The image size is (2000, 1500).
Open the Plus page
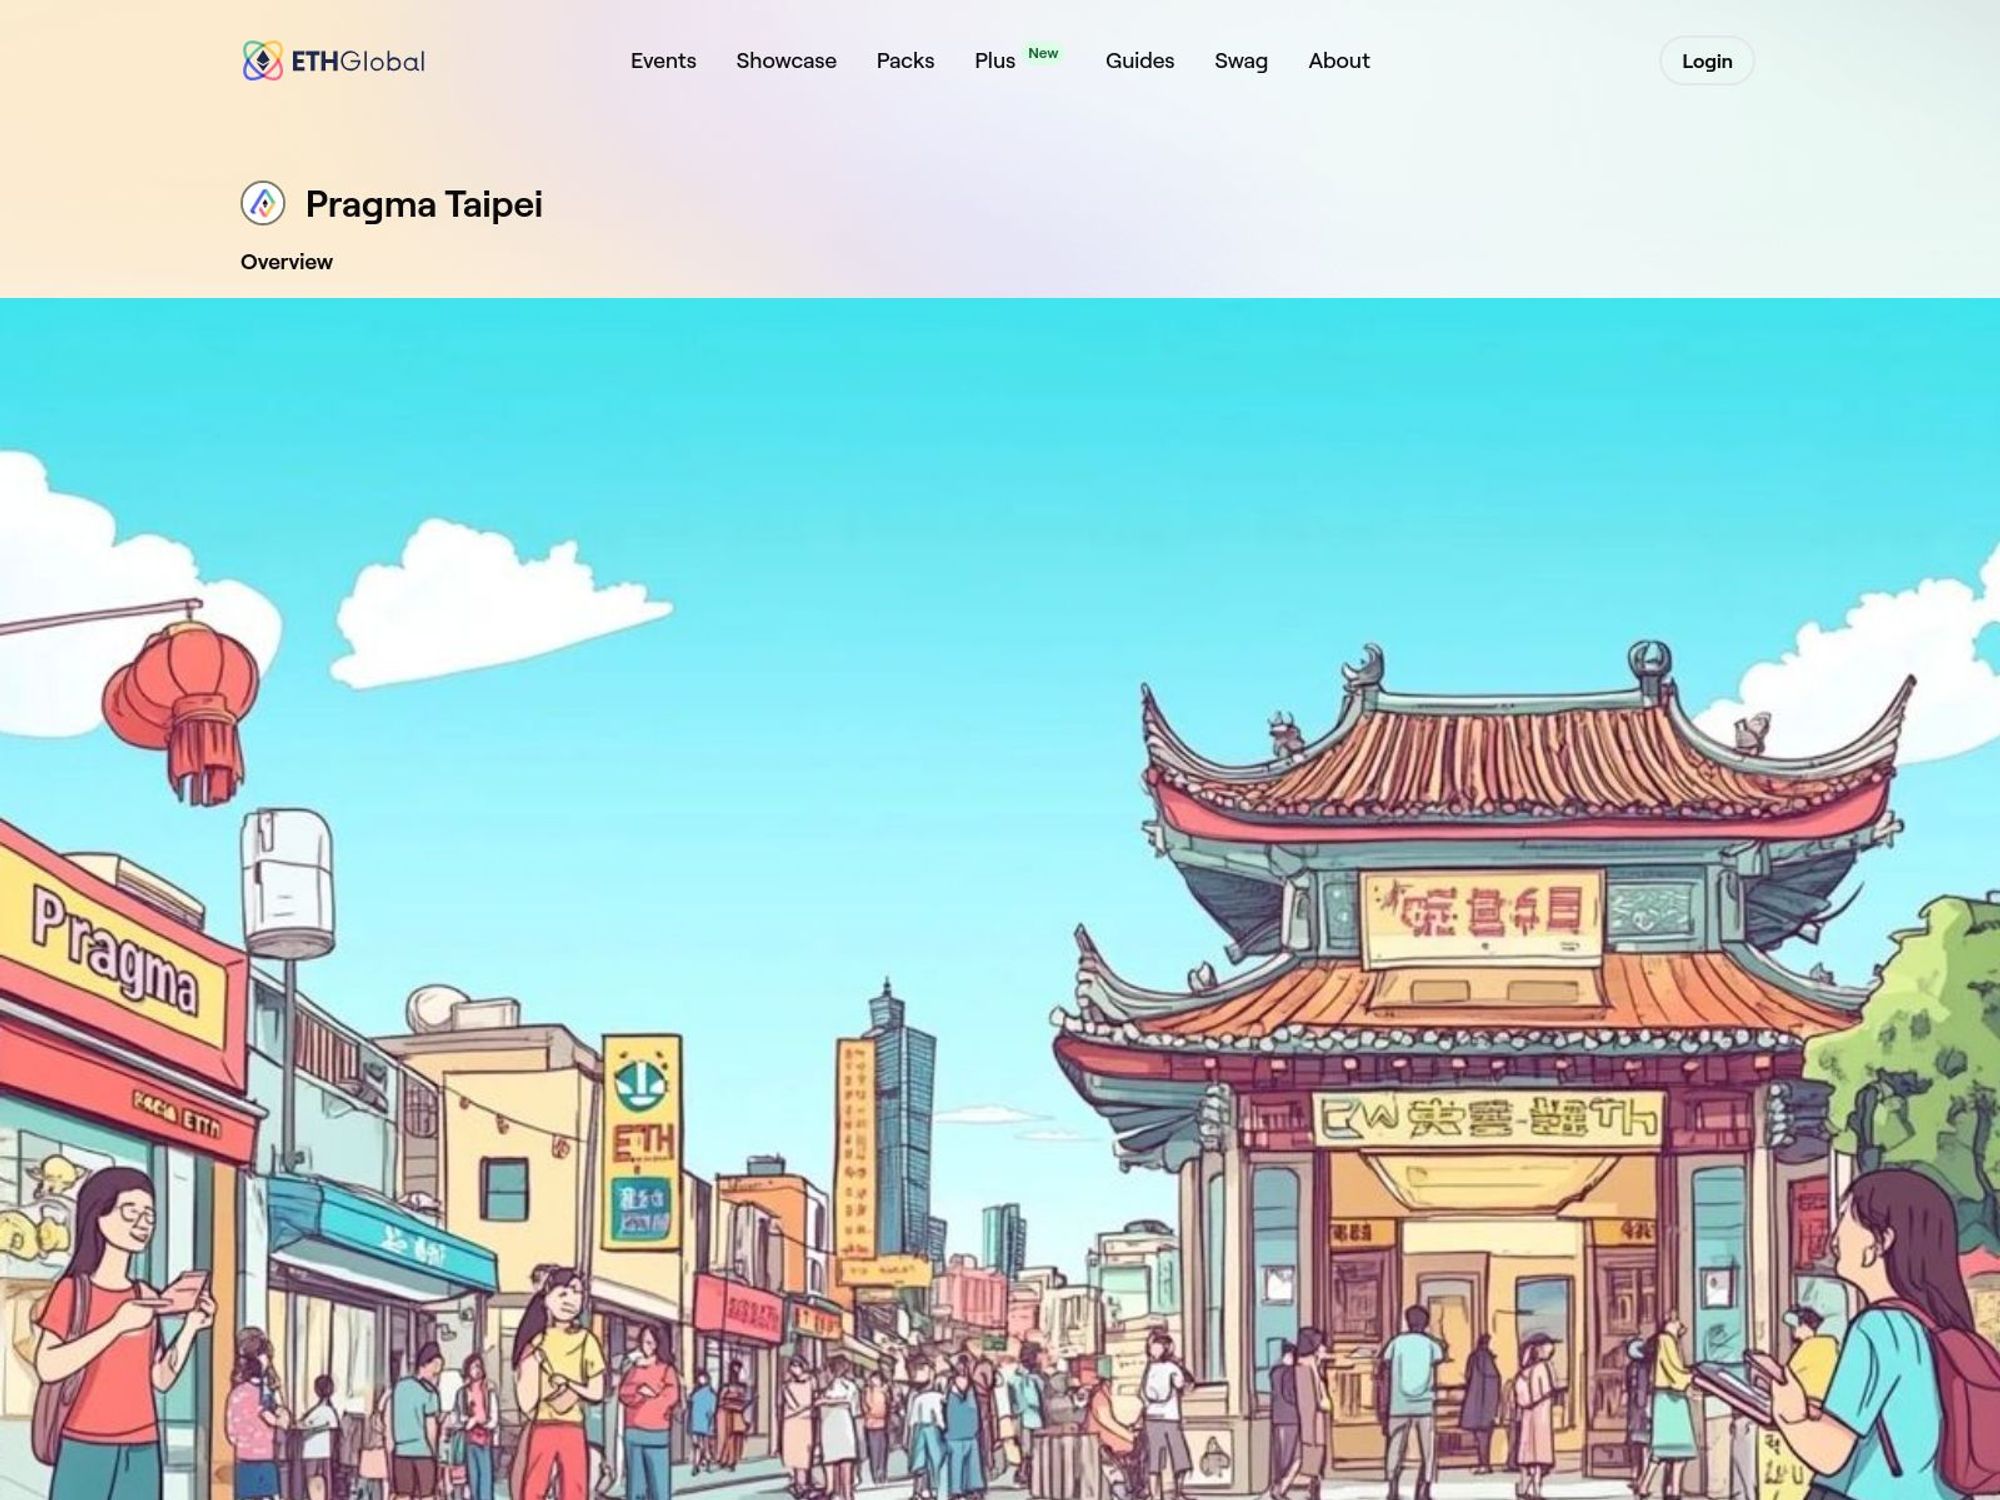click(x=995, y=61)
